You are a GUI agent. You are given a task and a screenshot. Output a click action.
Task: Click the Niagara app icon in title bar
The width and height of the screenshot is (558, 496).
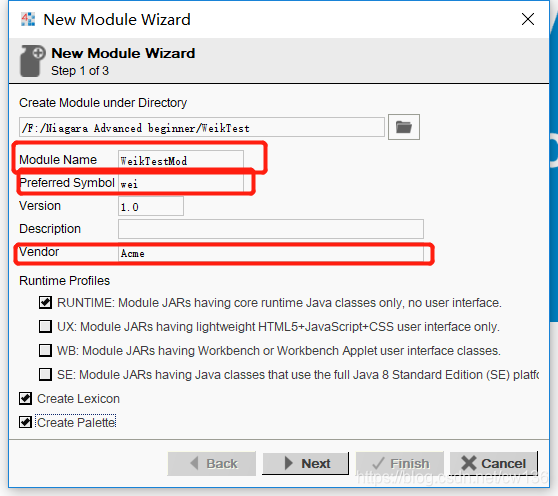(x=28, y=19)
